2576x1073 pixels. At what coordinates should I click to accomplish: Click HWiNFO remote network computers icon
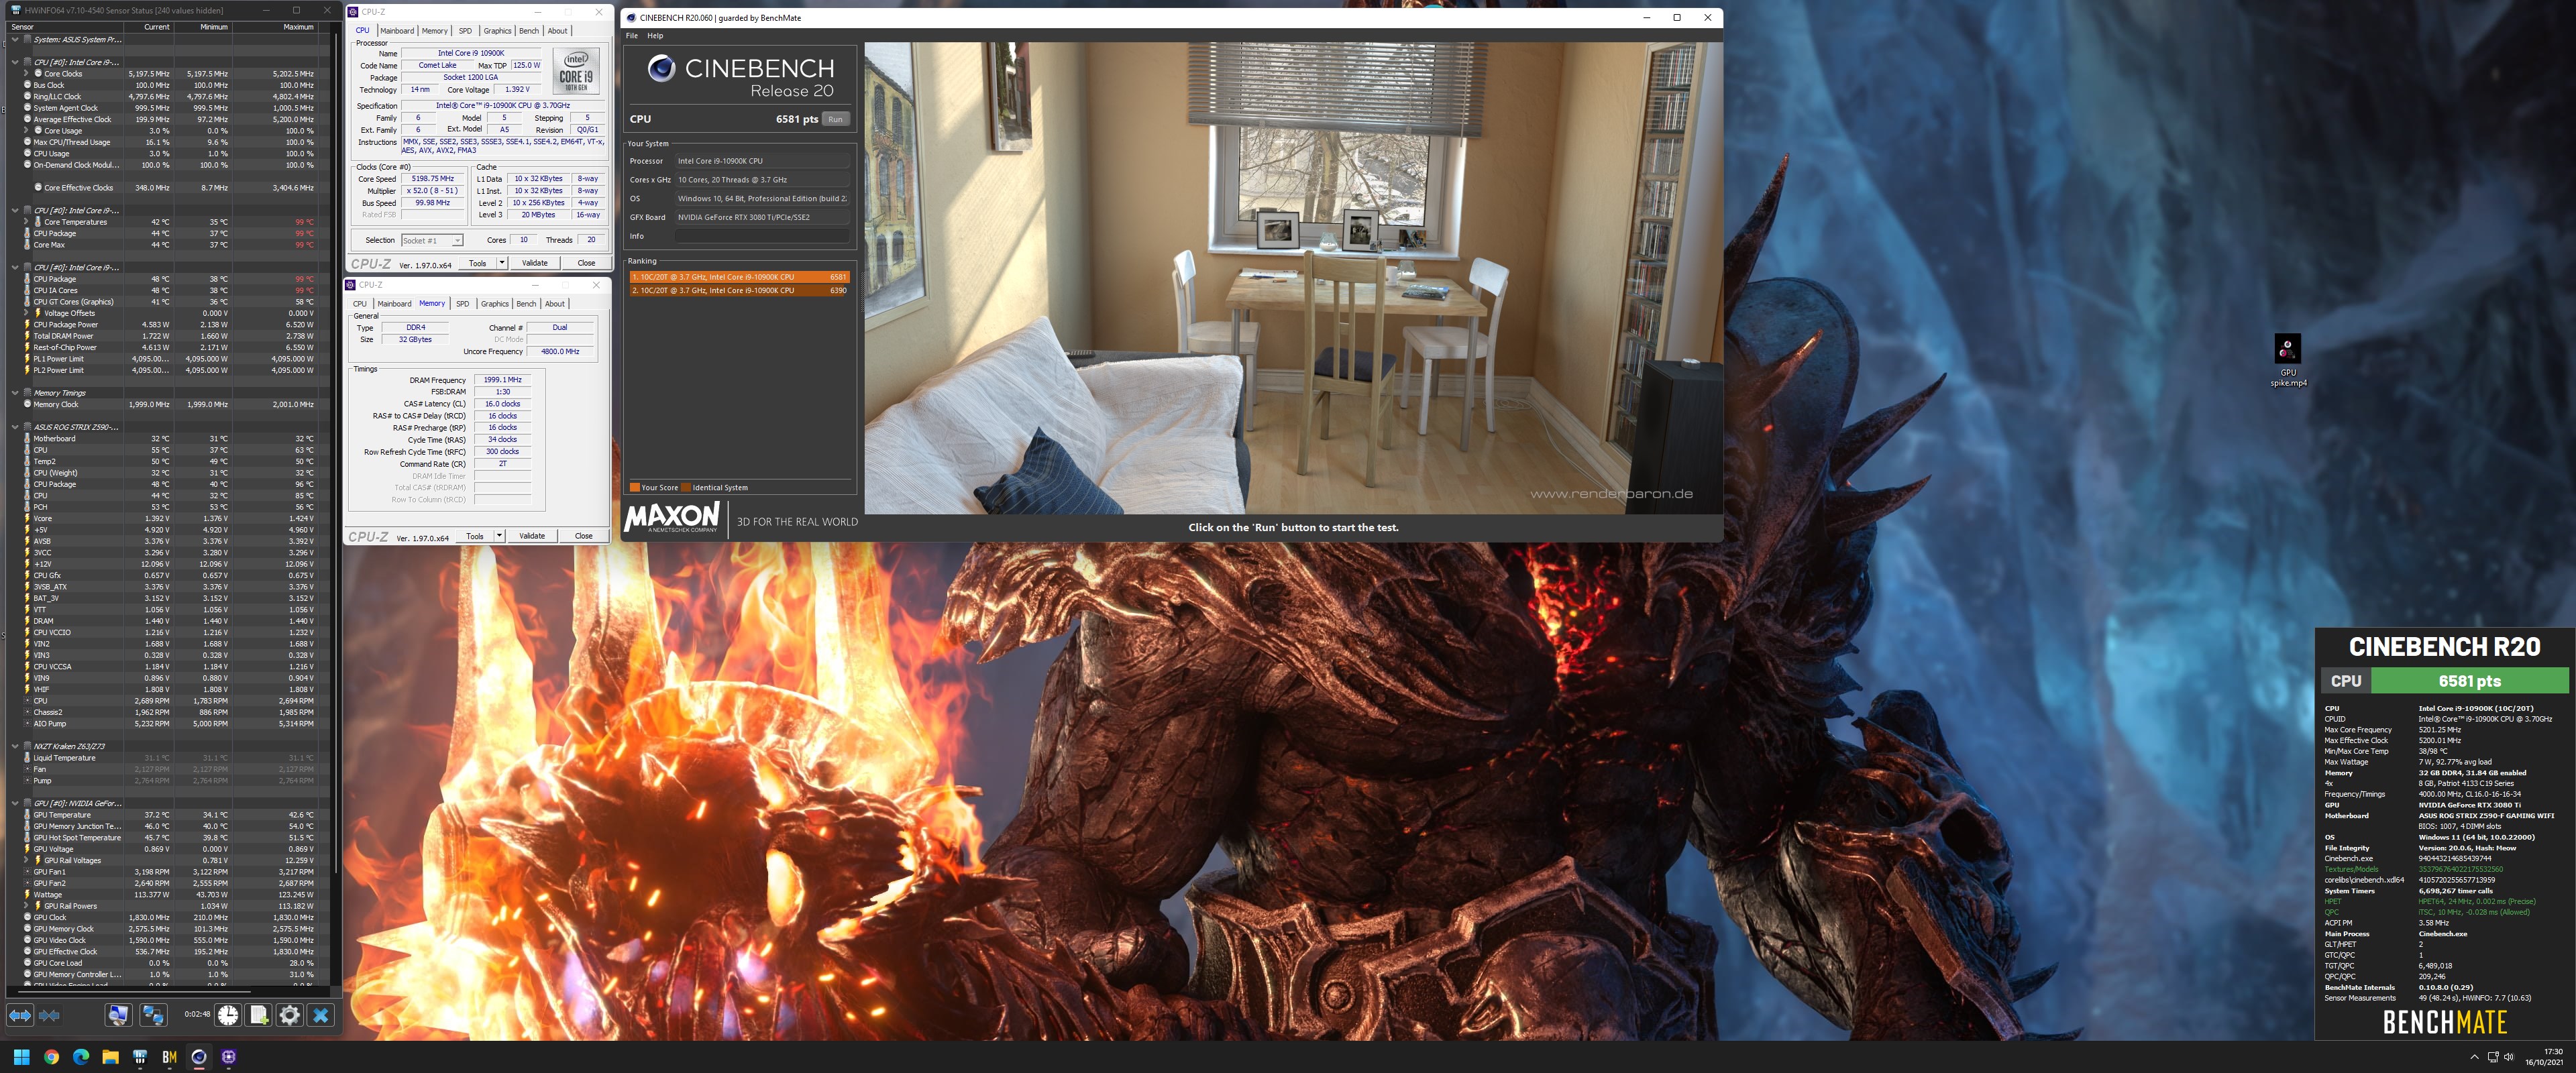153,1015
